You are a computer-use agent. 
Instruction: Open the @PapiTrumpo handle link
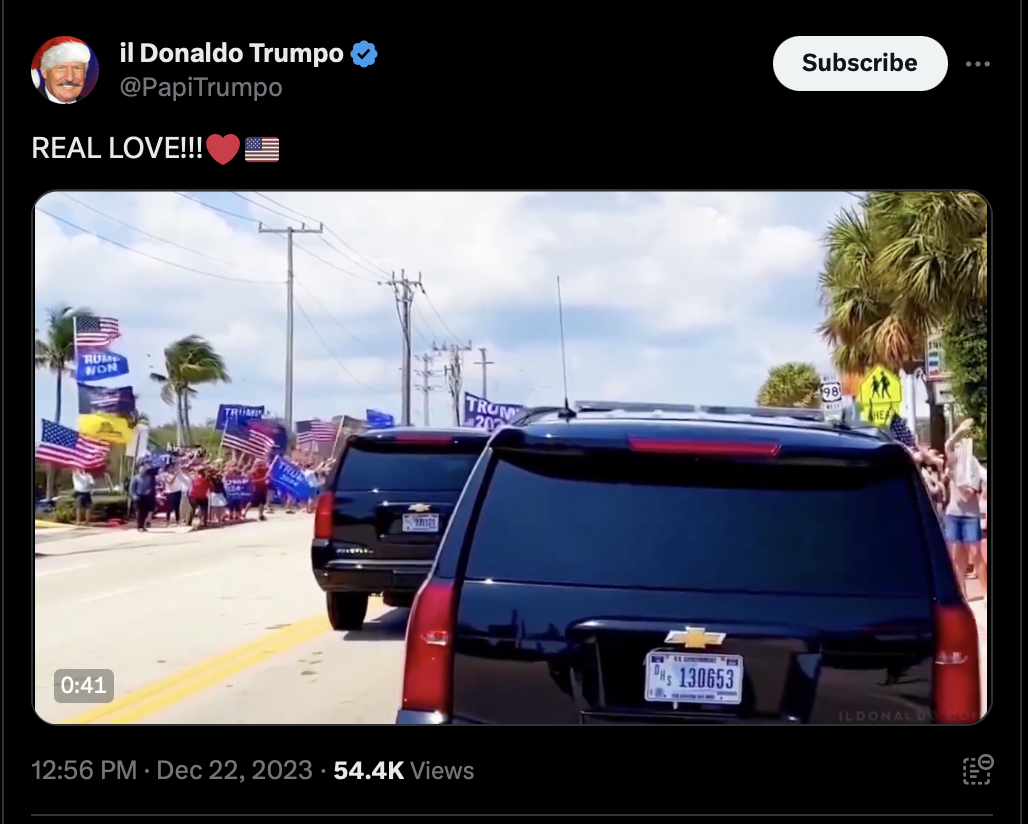click(201, 87)
